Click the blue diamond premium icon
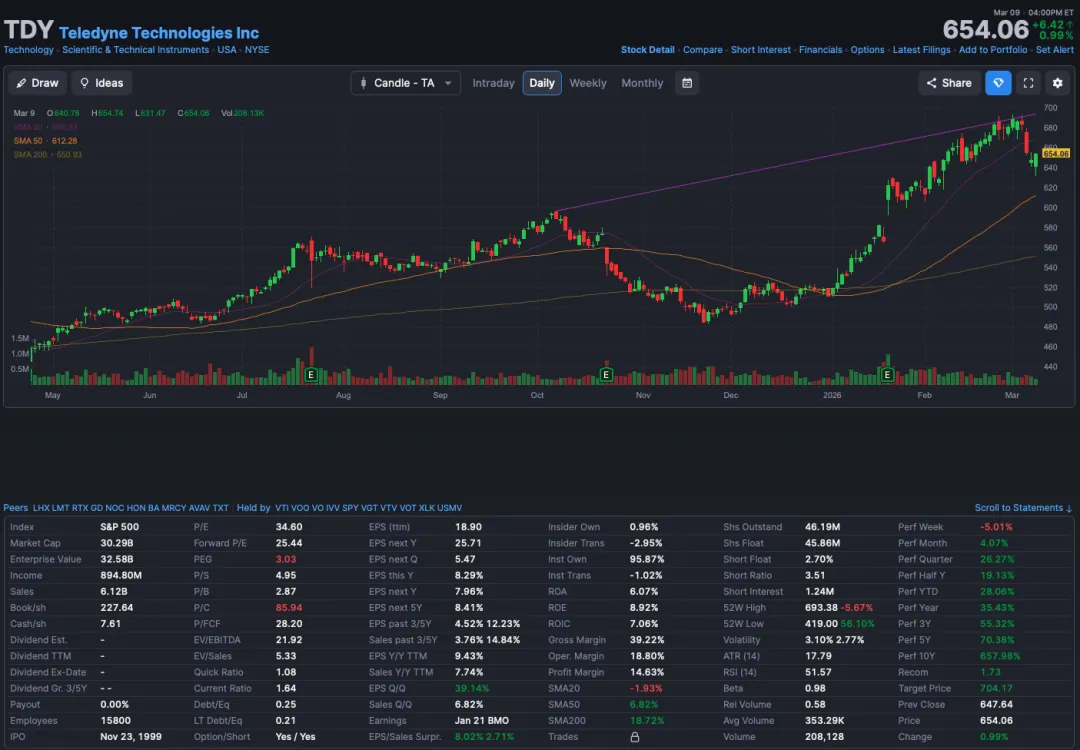 coord(998,83)
